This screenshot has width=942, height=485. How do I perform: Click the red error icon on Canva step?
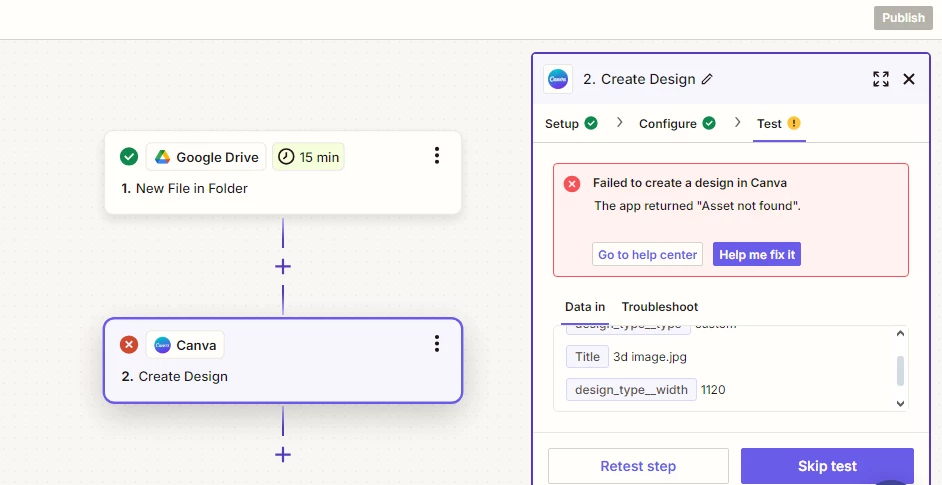pyautogui.click(x=129, y=345)
